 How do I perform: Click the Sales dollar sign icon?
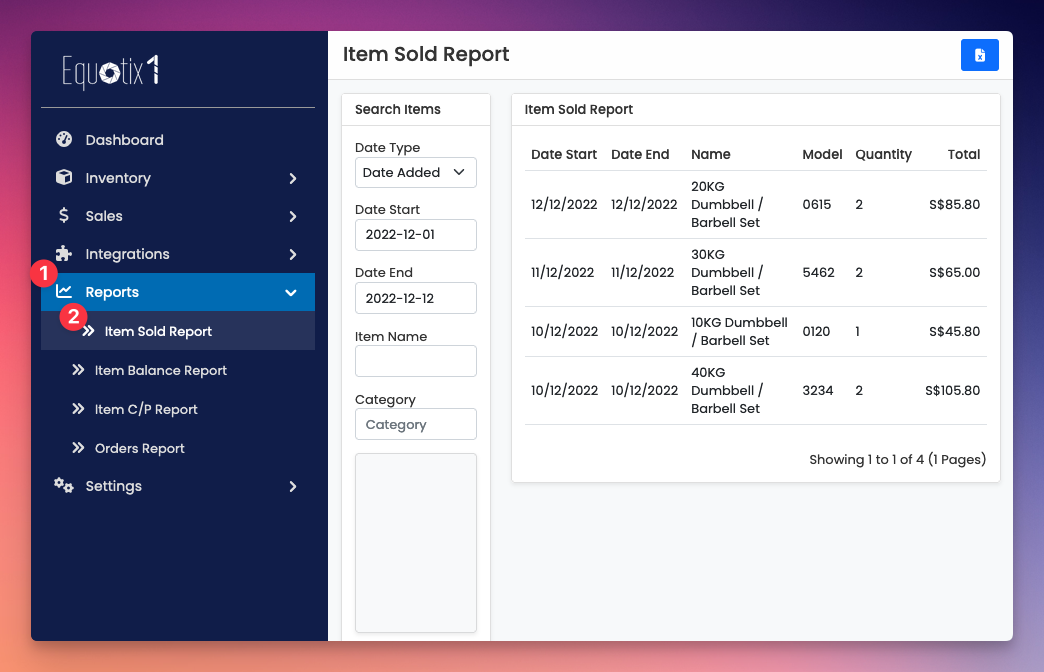click(x=64, y=216)
